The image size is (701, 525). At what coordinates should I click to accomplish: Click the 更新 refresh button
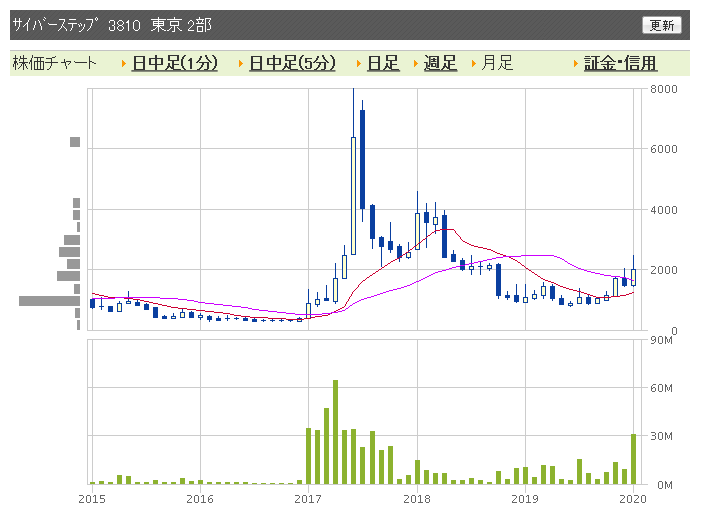662,25
